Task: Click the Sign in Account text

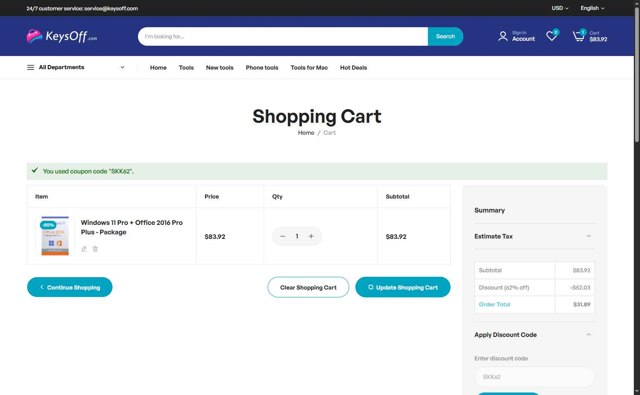Action: coord(523,36)
